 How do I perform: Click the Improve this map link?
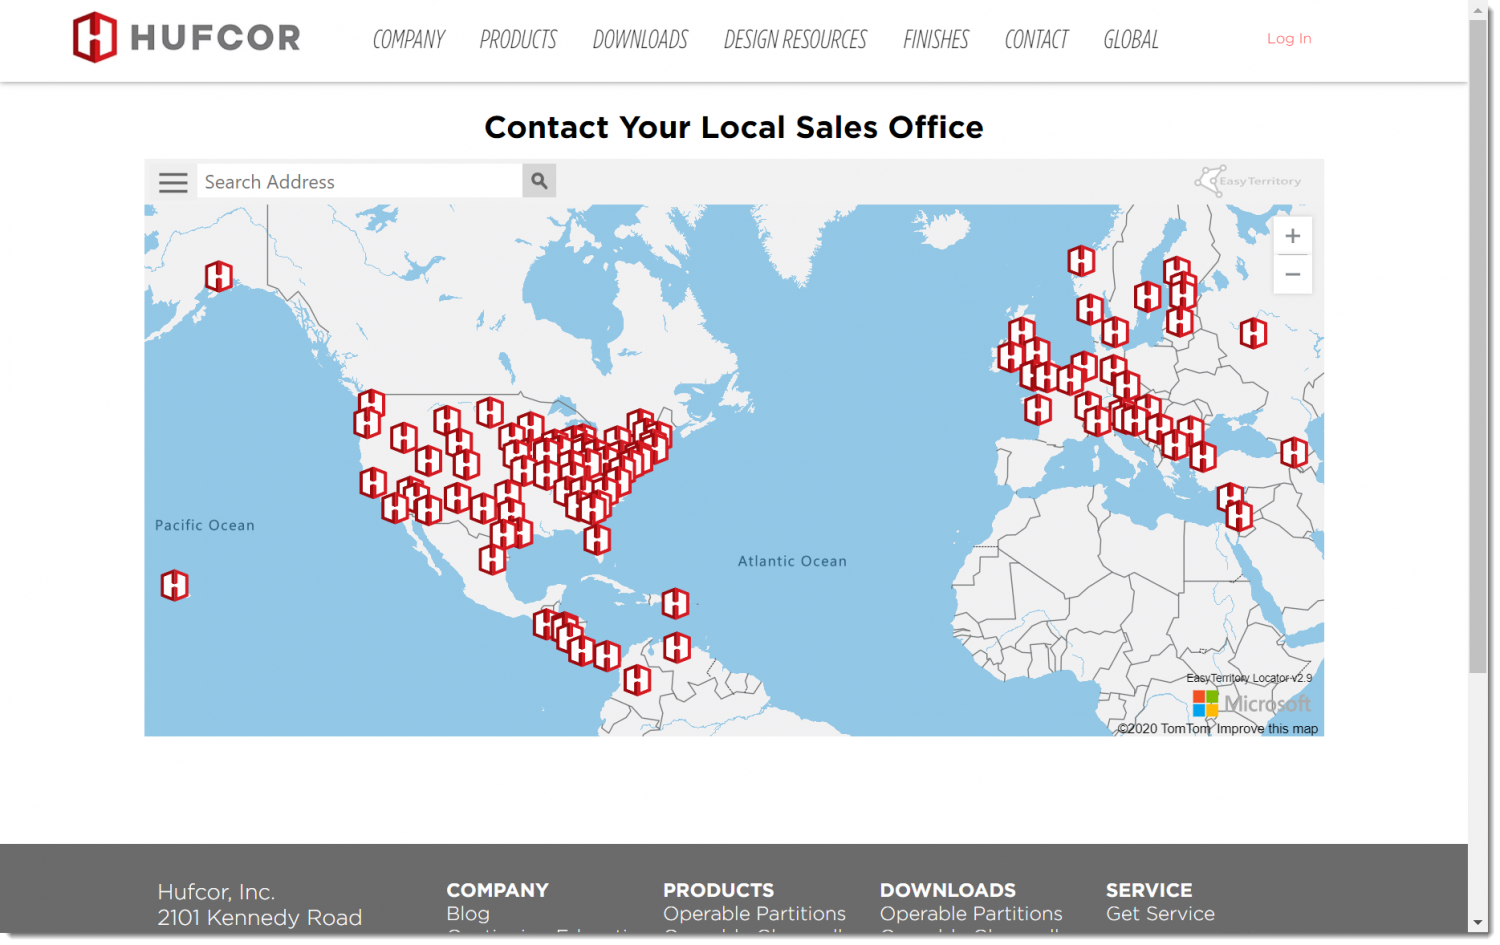(1266, 728)
